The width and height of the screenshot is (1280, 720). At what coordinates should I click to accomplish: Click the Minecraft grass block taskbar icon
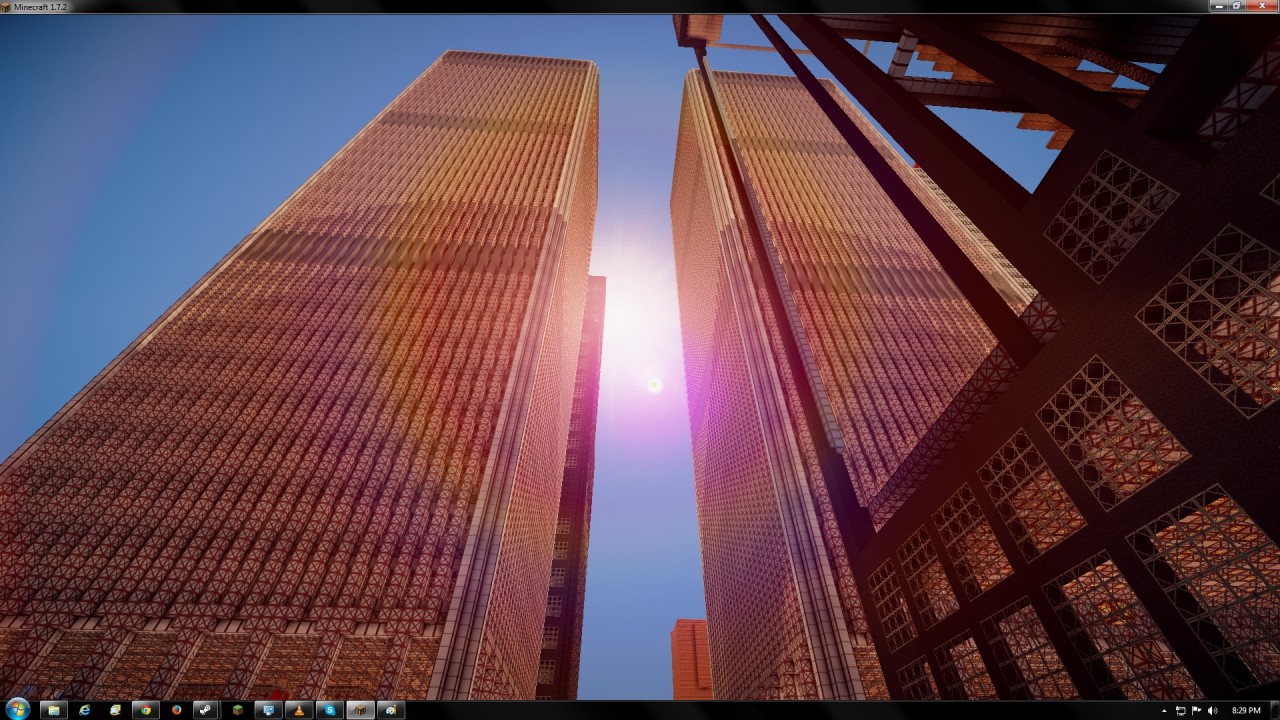tap(238, 710)
